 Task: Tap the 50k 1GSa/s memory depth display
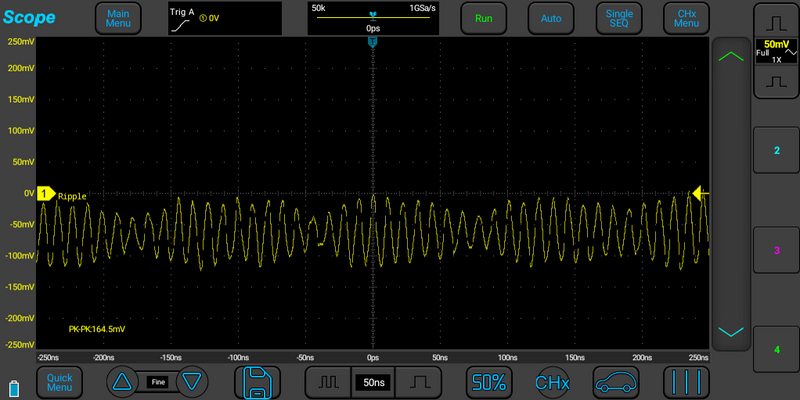372,18
